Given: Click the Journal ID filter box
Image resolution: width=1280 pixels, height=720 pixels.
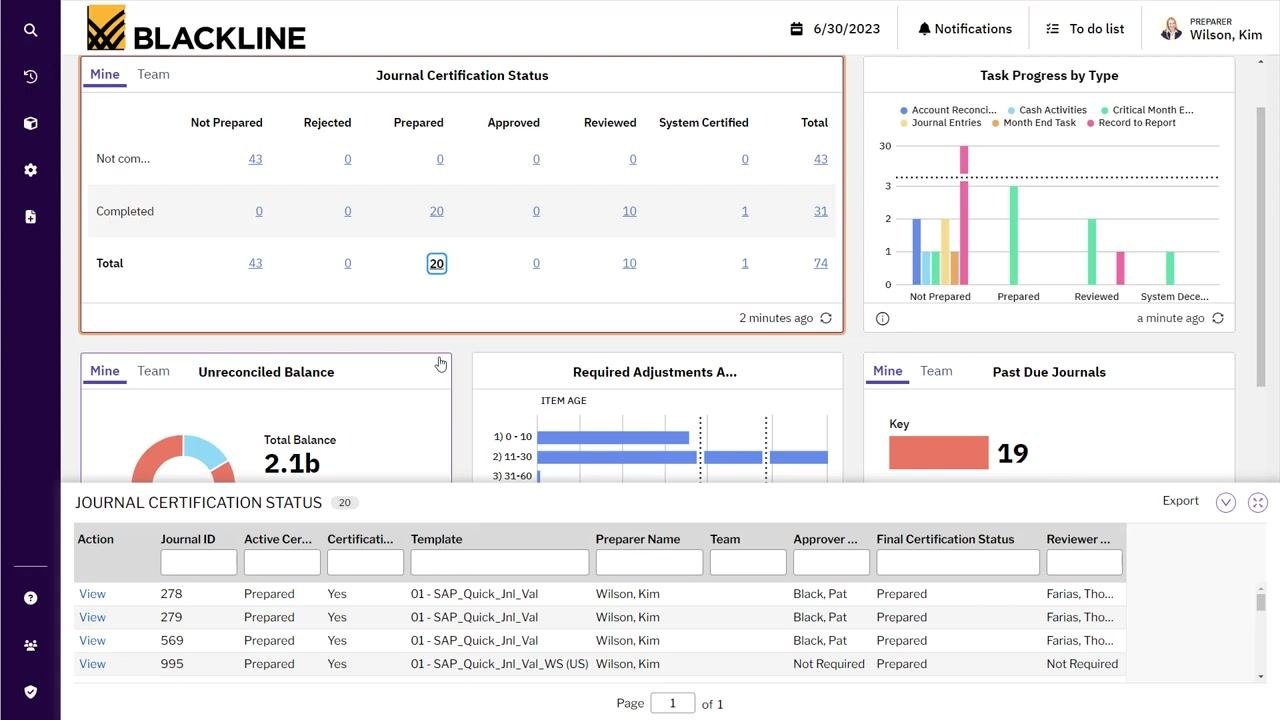Looking at the screenshot, I should coord(198,562).
